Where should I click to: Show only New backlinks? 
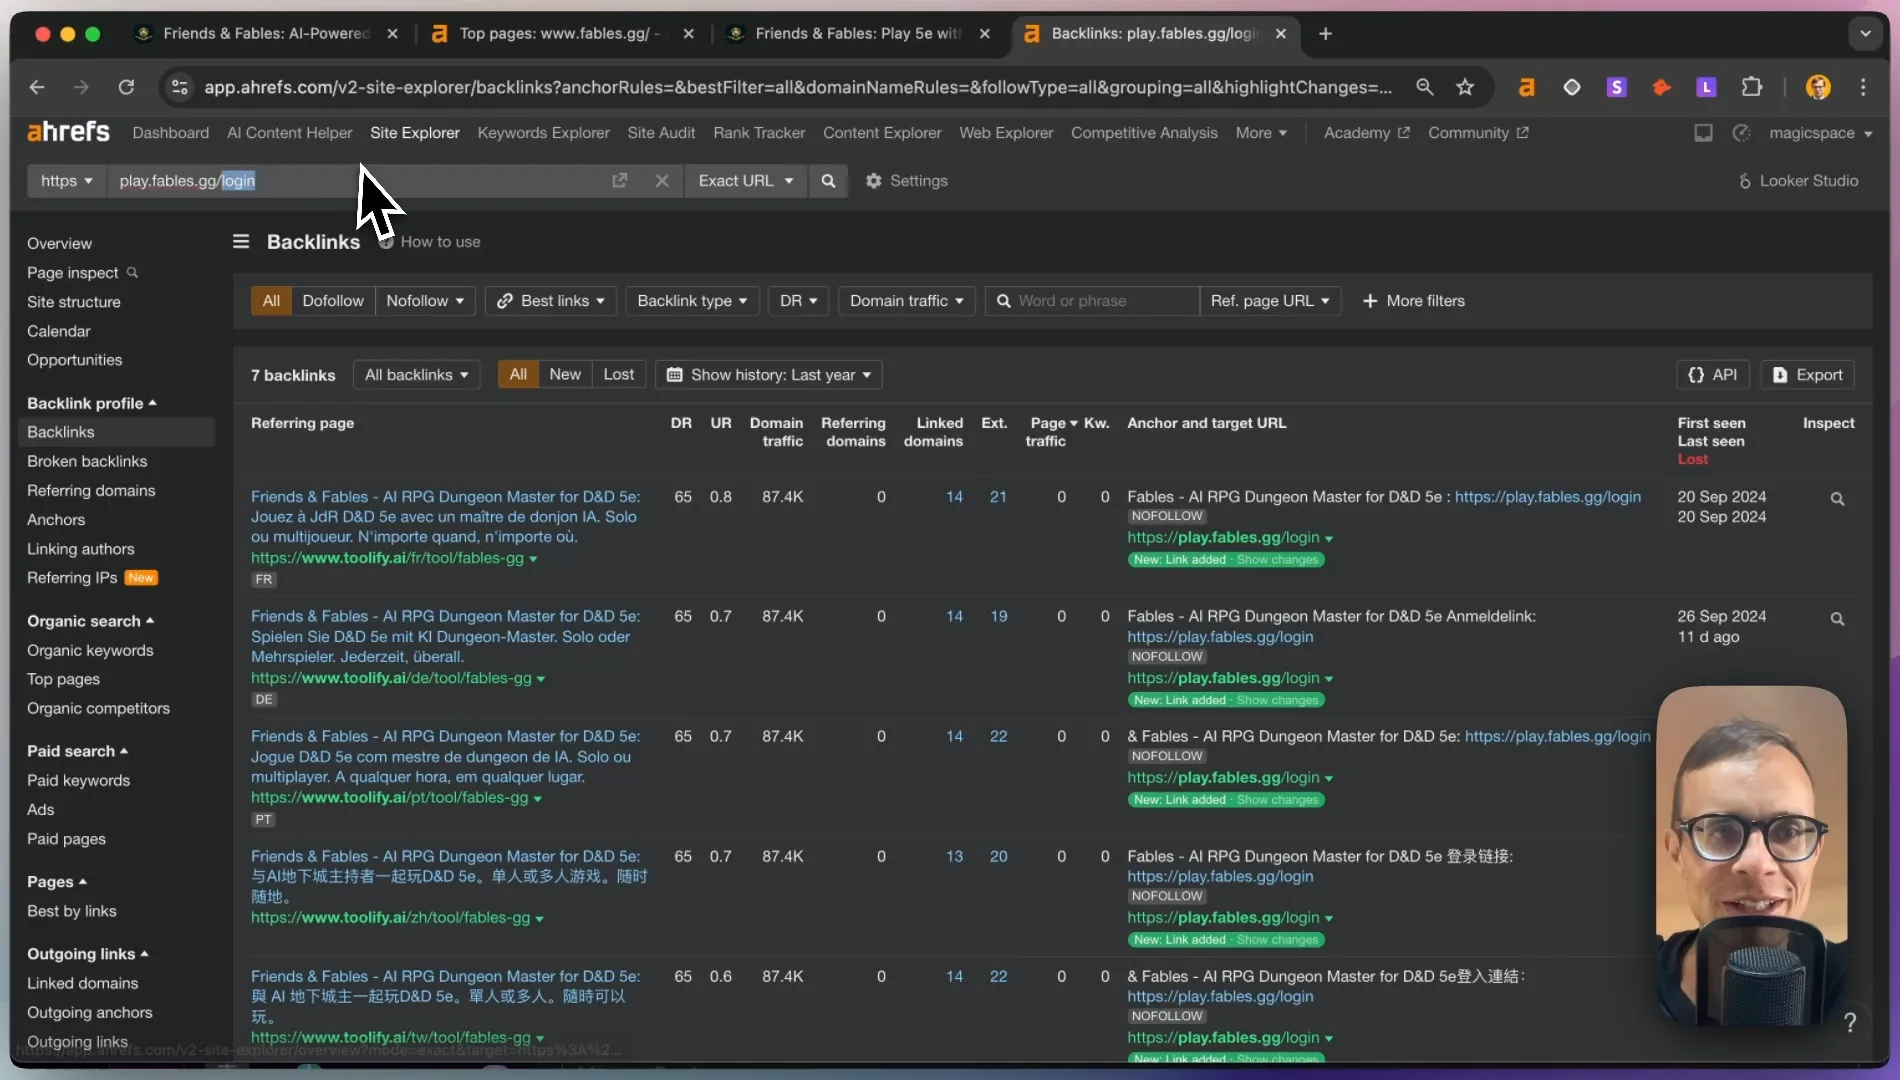pos(565,374)
